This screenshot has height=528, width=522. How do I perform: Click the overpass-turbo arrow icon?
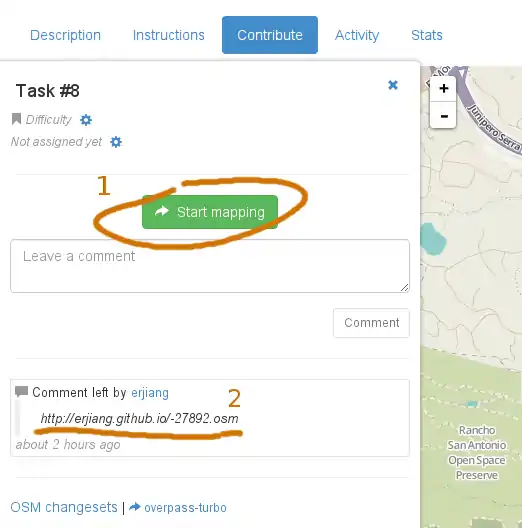tap(135, 507)
